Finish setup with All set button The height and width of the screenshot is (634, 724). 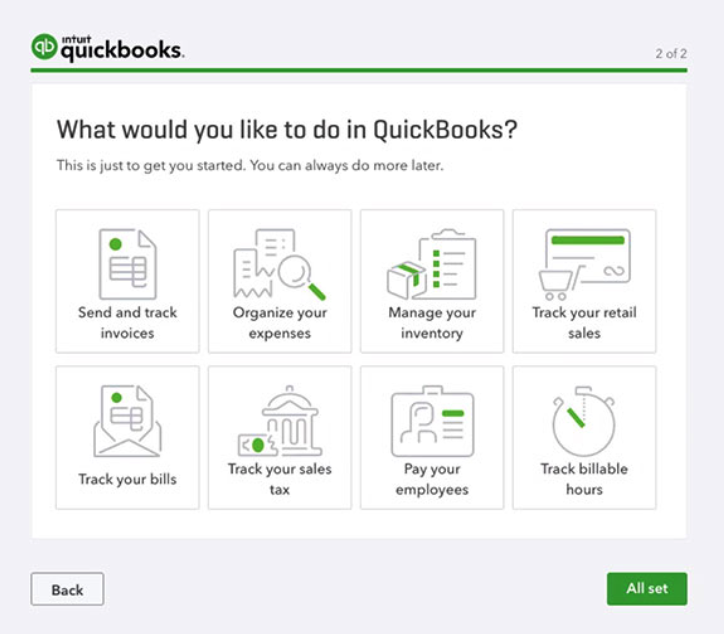click(x=646, y=588)
